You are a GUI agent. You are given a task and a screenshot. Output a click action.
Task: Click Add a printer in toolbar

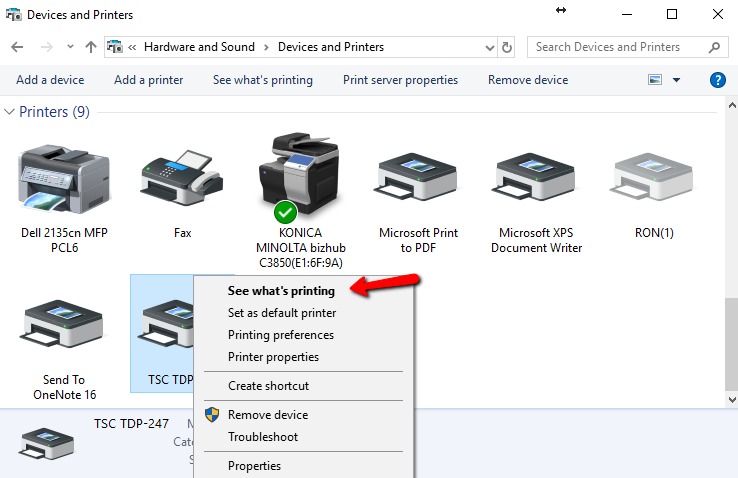point(148,80)
